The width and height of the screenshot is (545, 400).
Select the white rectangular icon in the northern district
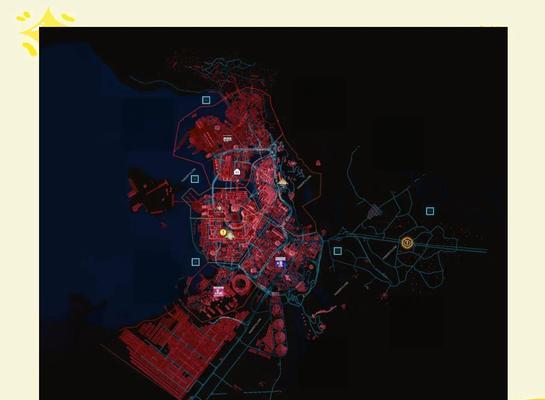point(227,139)
